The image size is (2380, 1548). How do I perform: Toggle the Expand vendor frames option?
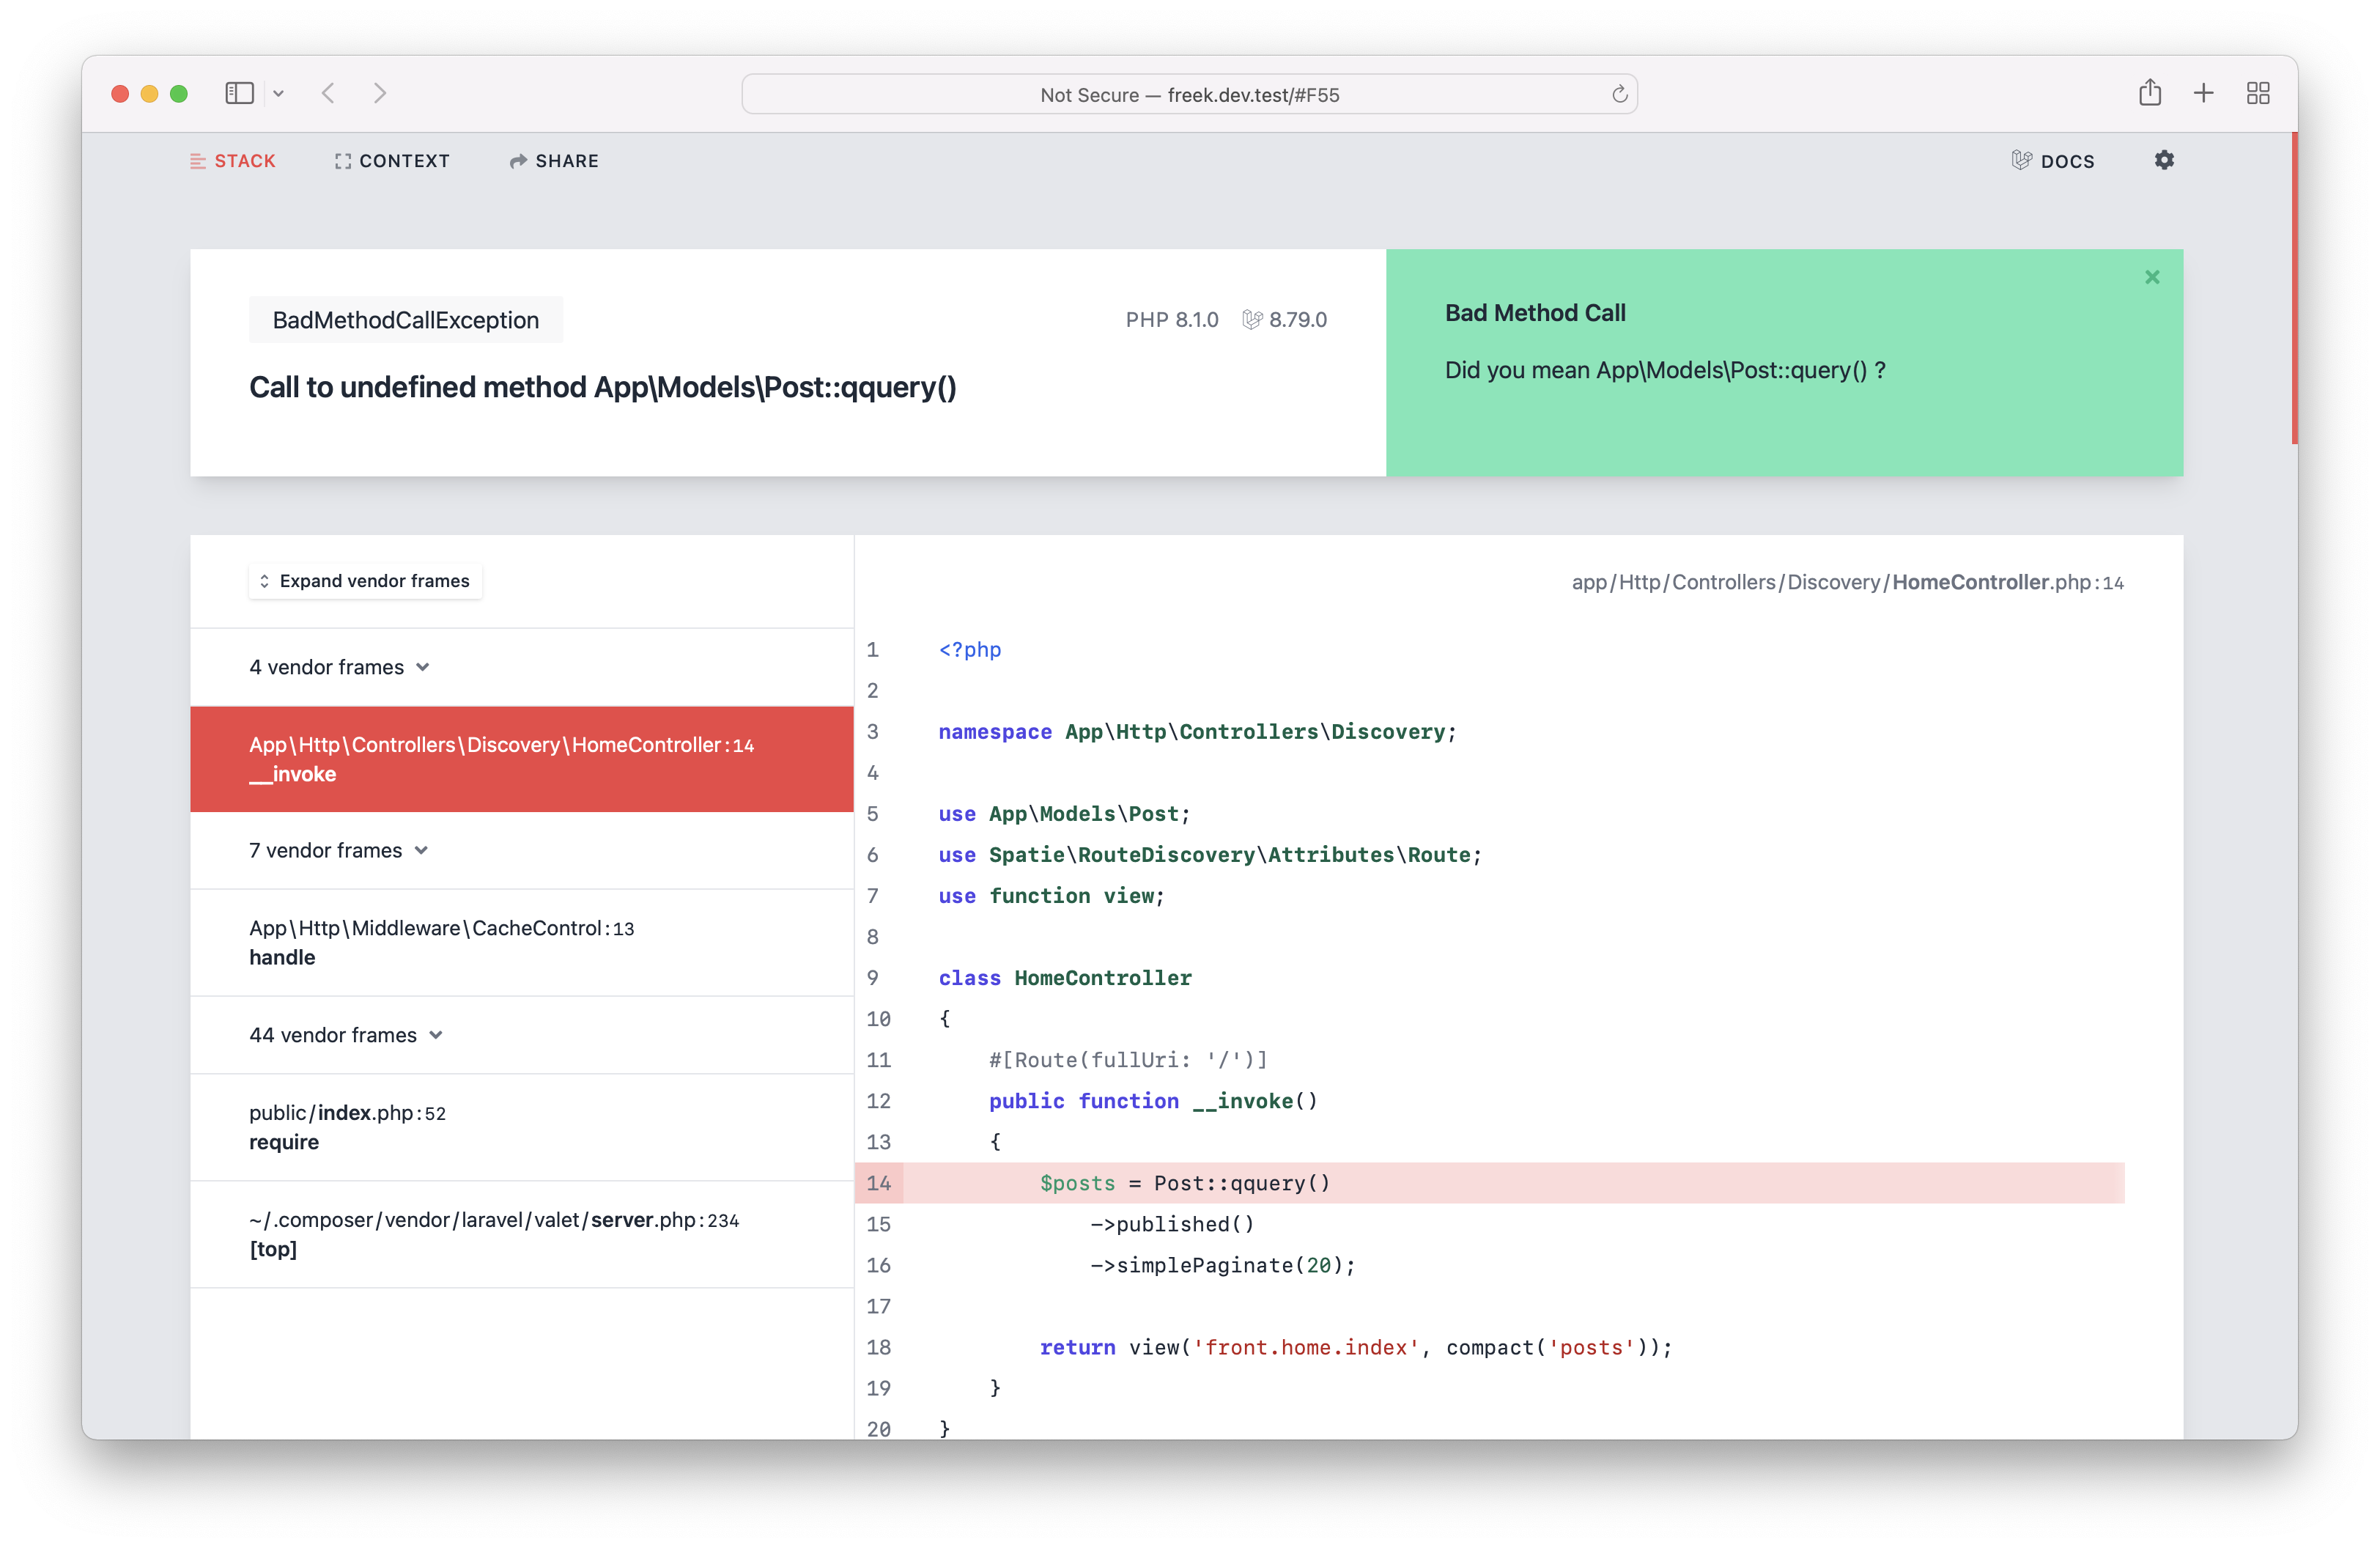pos(363,580)
